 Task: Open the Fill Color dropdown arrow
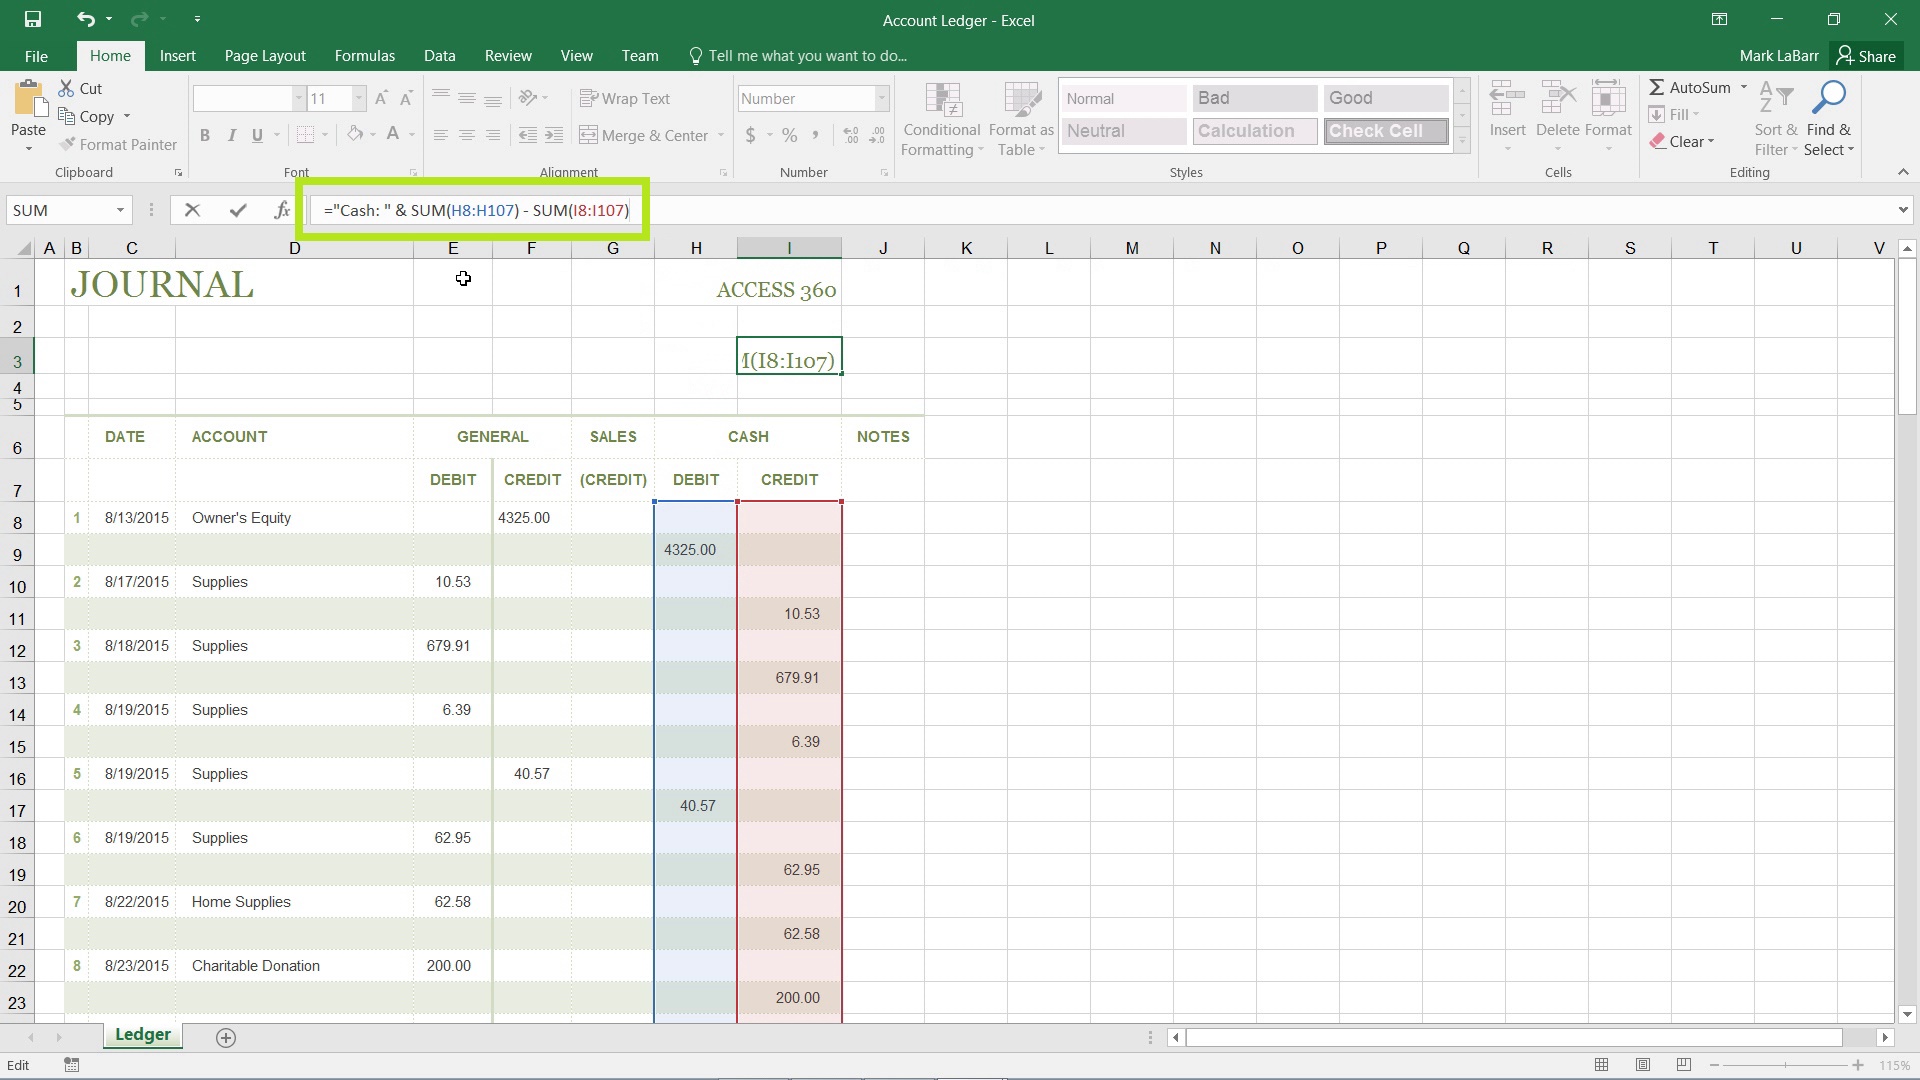click(371, 135)
